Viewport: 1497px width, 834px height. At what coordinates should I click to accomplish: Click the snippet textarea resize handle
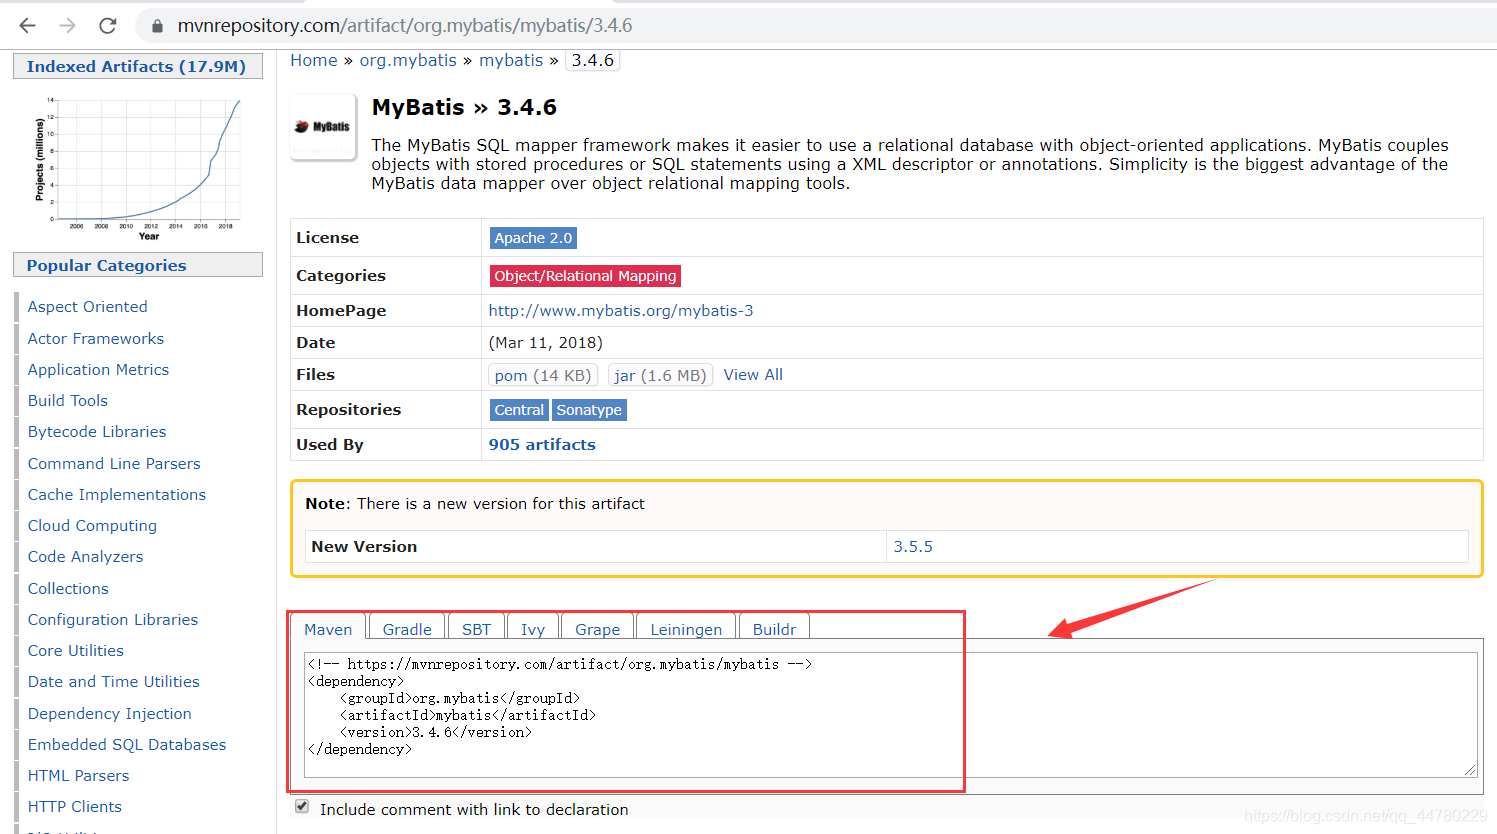[x=1469, y=769]
